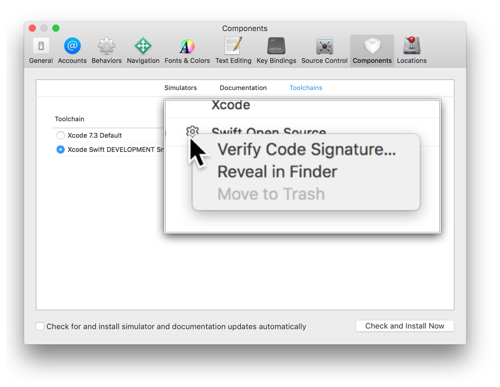Switch to the Documentation tab
Image resolution: width=500 pixels, height=387 pixels.
point(243,88)
